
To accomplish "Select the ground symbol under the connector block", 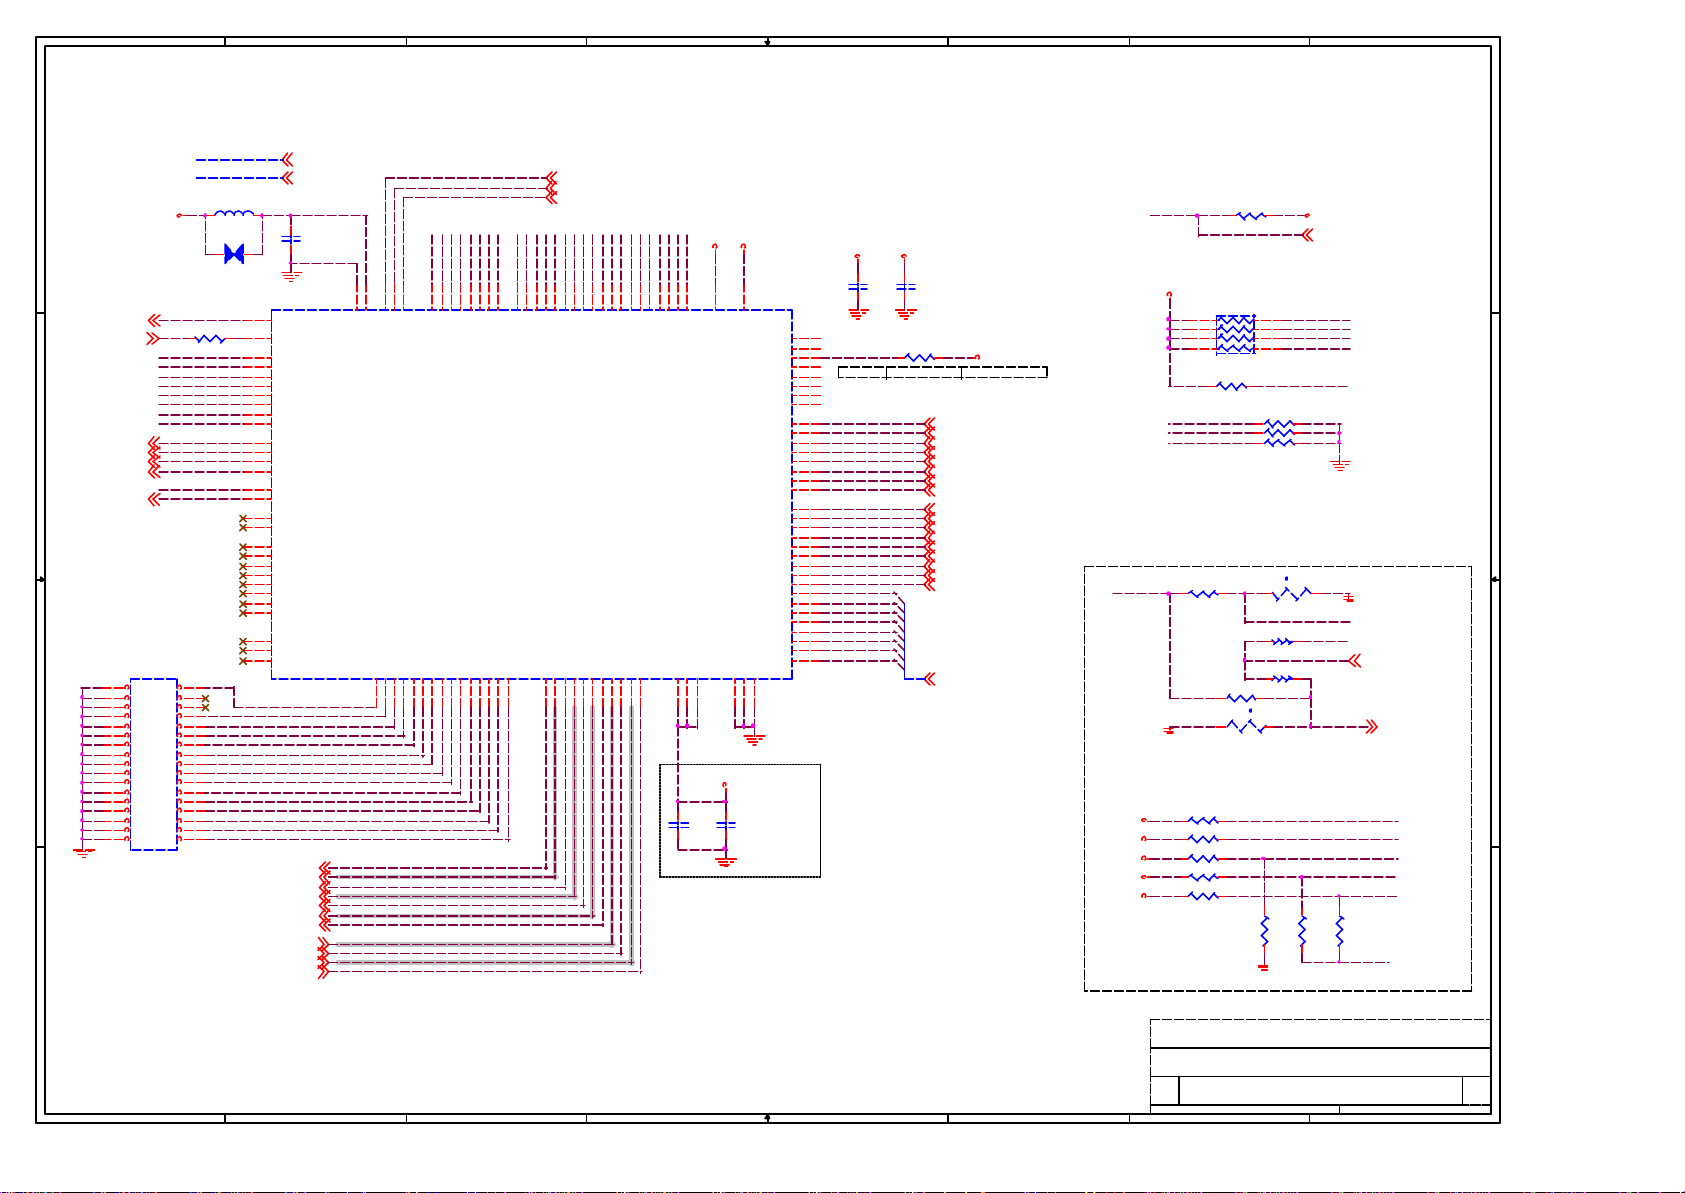I will click(x=83, y=853).
